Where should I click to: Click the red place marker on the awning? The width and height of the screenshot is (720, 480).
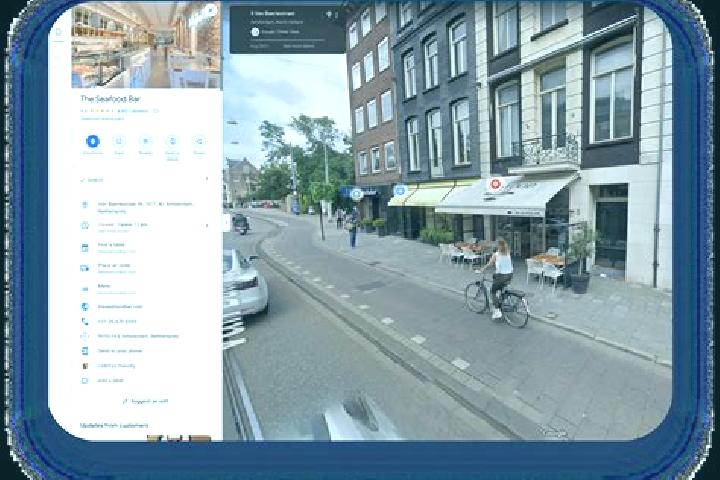[495, 184]
